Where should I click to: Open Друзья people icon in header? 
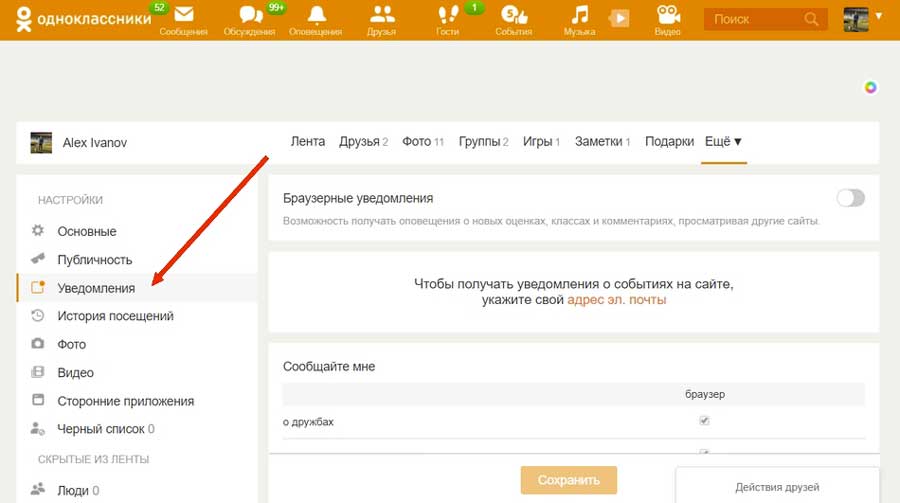tap(382, 14)
